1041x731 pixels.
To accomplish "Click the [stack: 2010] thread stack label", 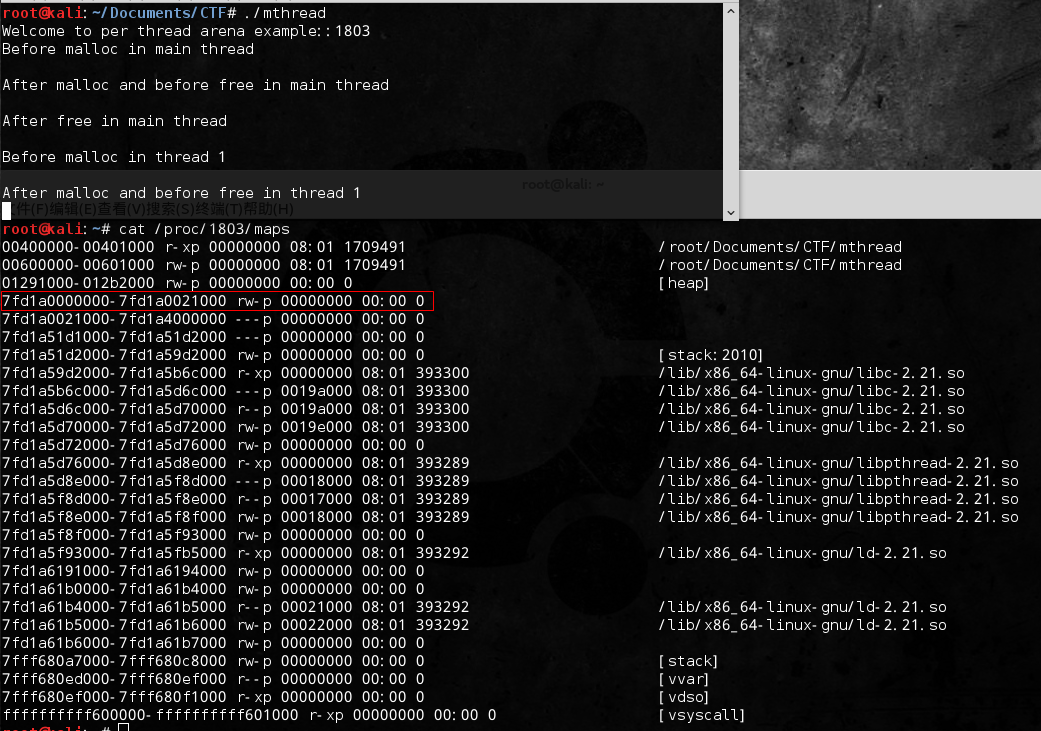I will point(710,355).
